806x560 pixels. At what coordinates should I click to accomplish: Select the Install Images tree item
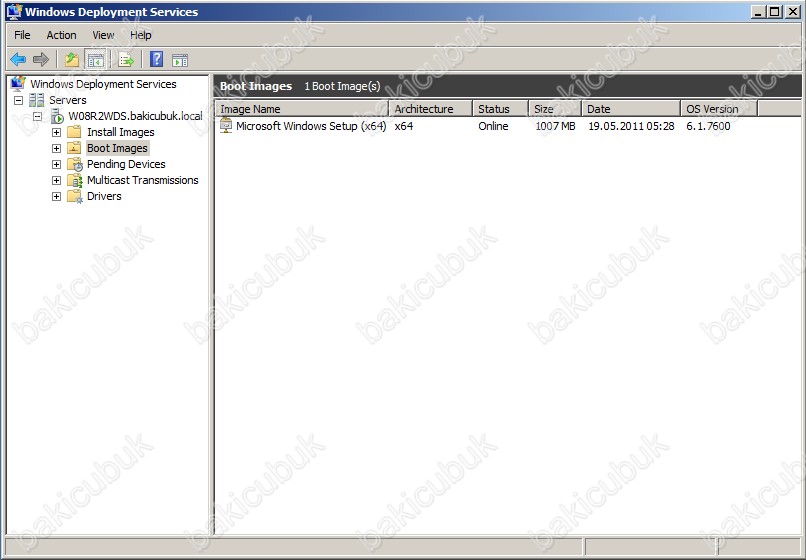[x=121, y=132]
